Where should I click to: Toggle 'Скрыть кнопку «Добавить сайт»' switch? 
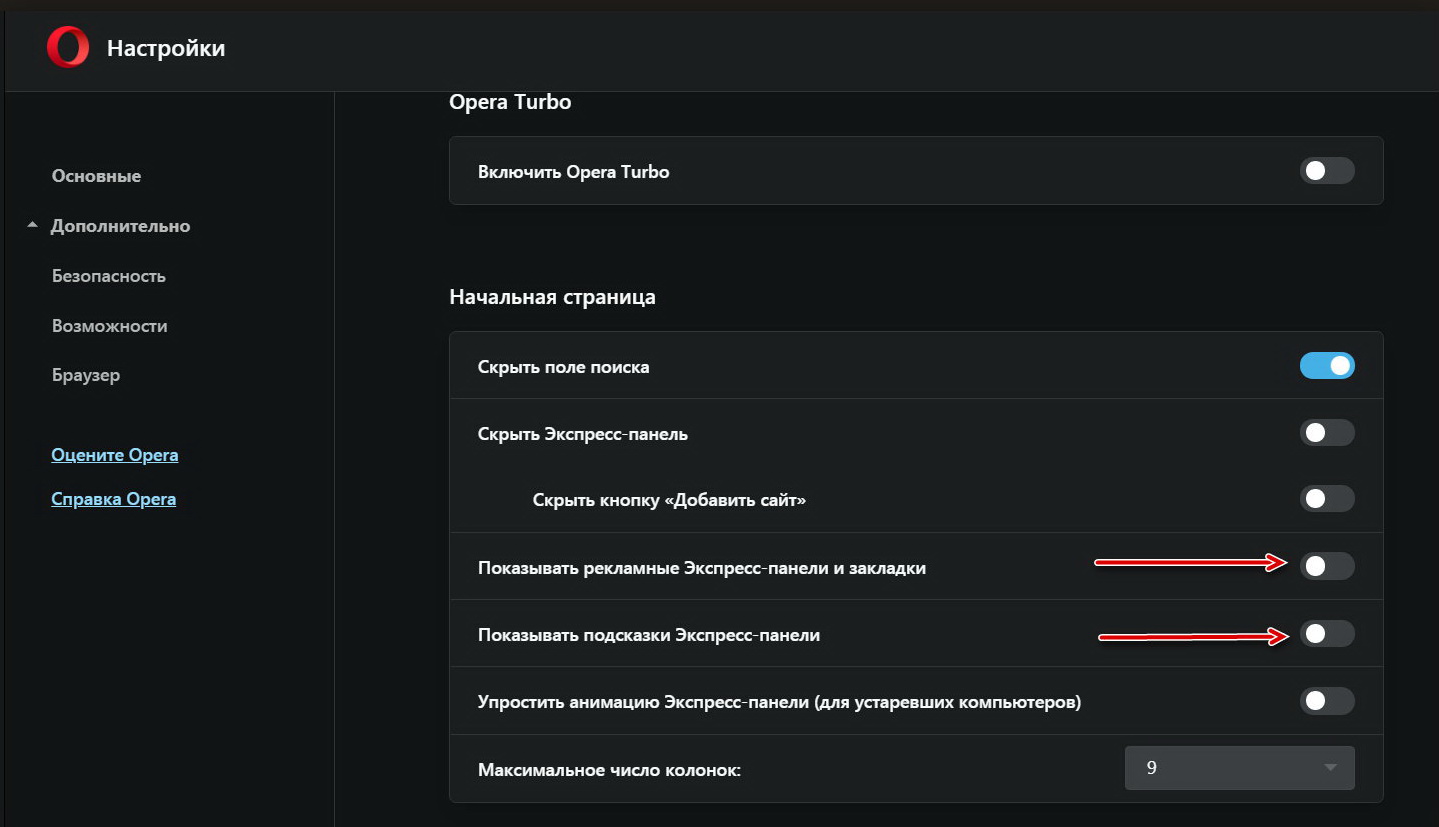1327,498
